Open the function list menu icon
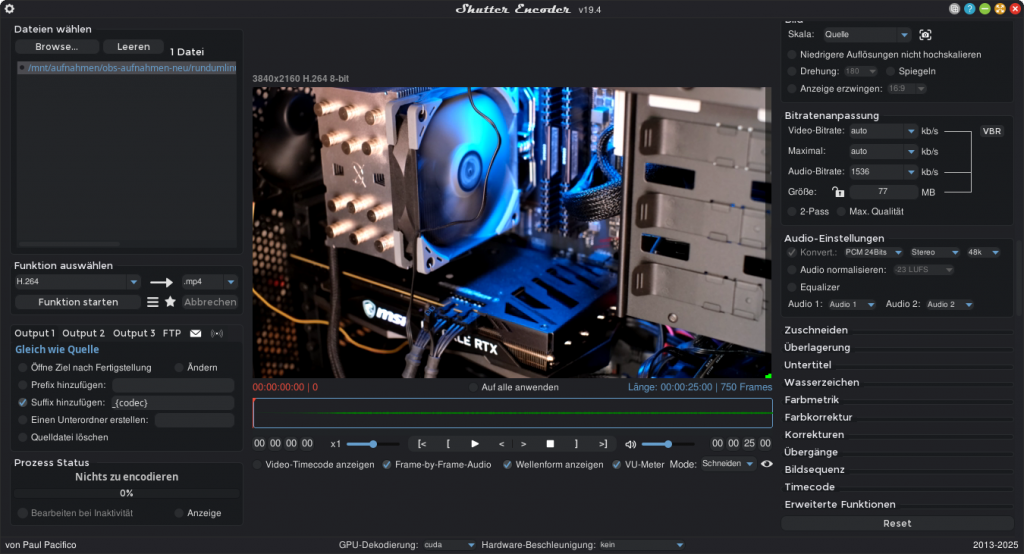1024x554 pixels. 153,302
